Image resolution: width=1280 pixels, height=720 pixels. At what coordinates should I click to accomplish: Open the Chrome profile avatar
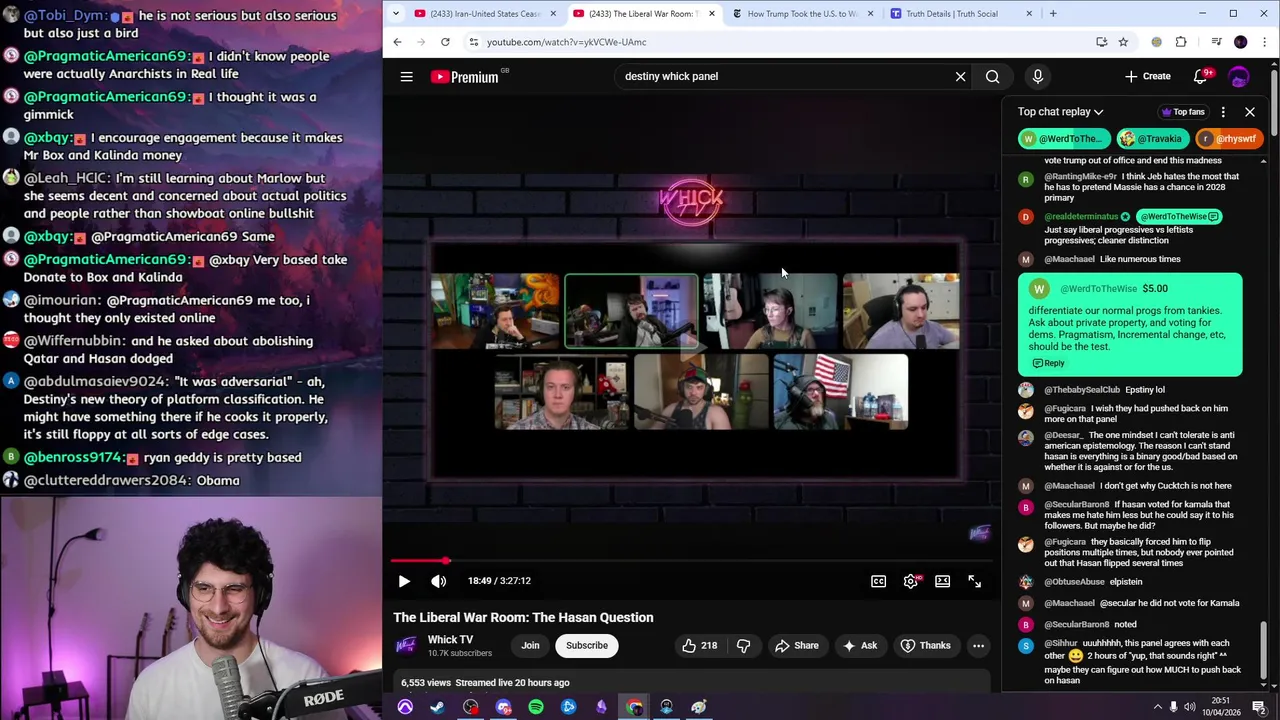point(1241,42)
